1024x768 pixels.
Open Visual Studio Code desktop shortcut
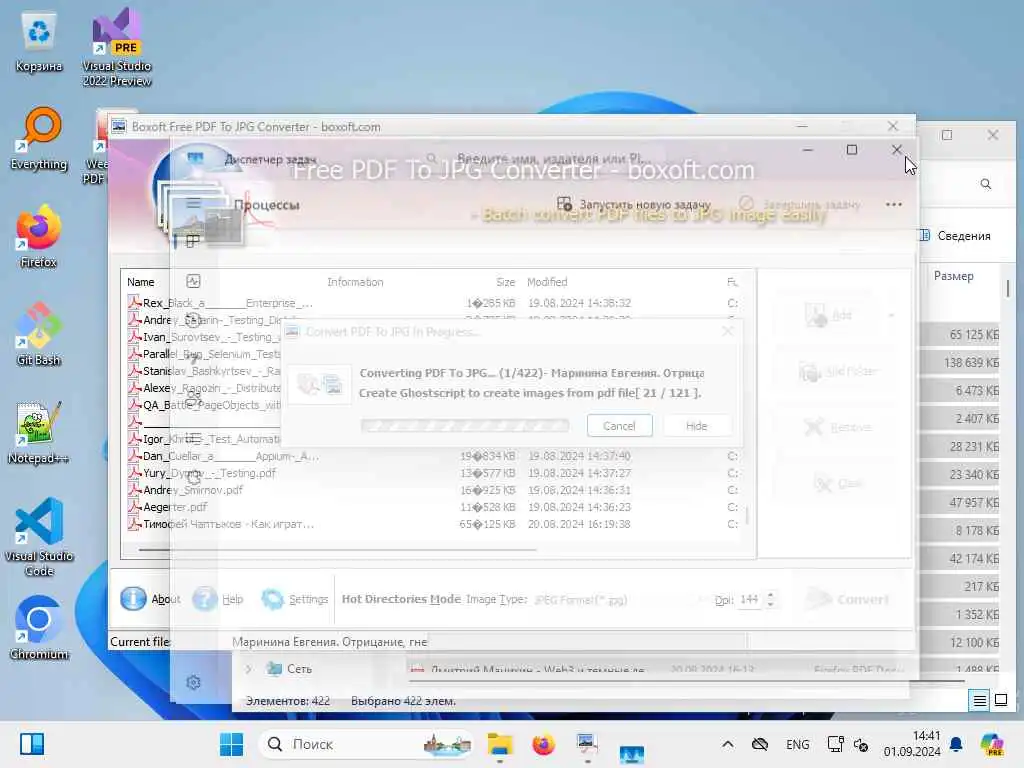click(x=39, y=537)
